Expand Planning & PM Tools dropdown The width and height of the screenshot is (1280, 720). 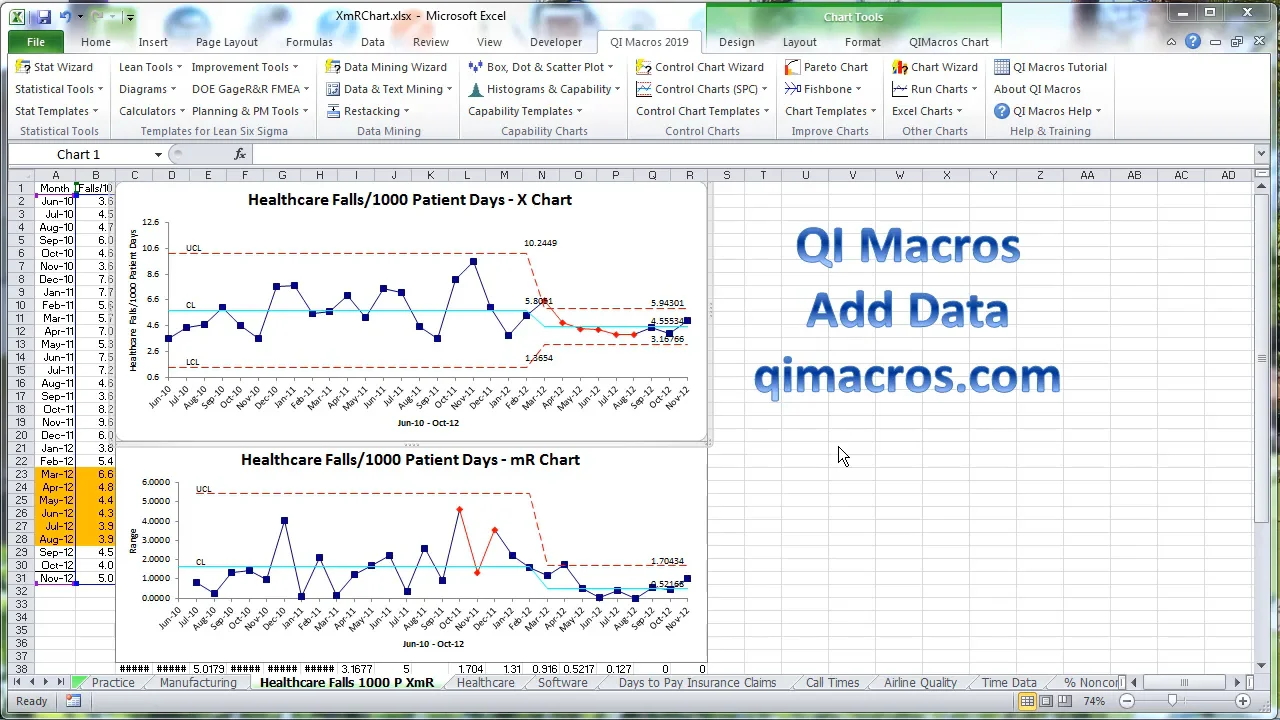coord(250,111)
